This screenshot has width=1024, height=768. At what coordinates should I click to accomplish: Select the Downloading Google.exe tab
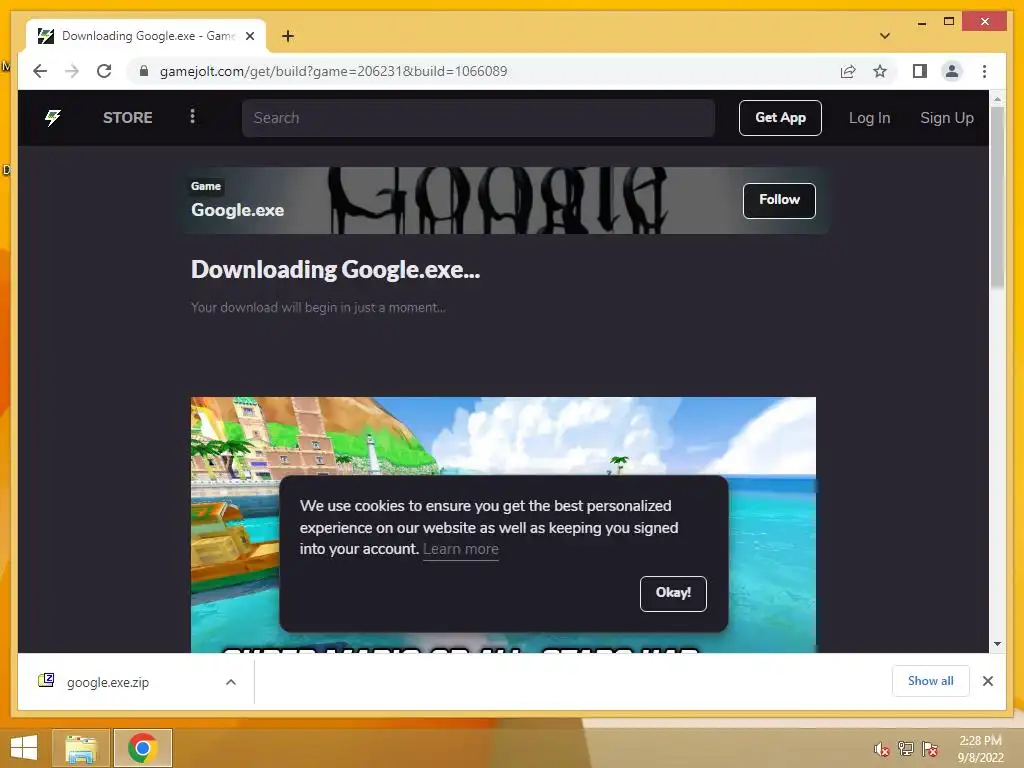[x=146, y=36]
